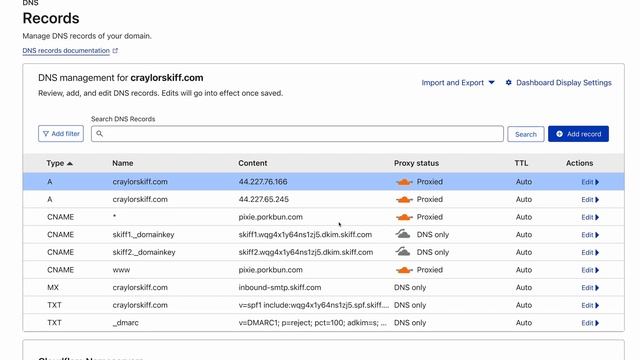Click the external link icon beside documentation
This screenshot has width=640, height=360.
(115, 51)
